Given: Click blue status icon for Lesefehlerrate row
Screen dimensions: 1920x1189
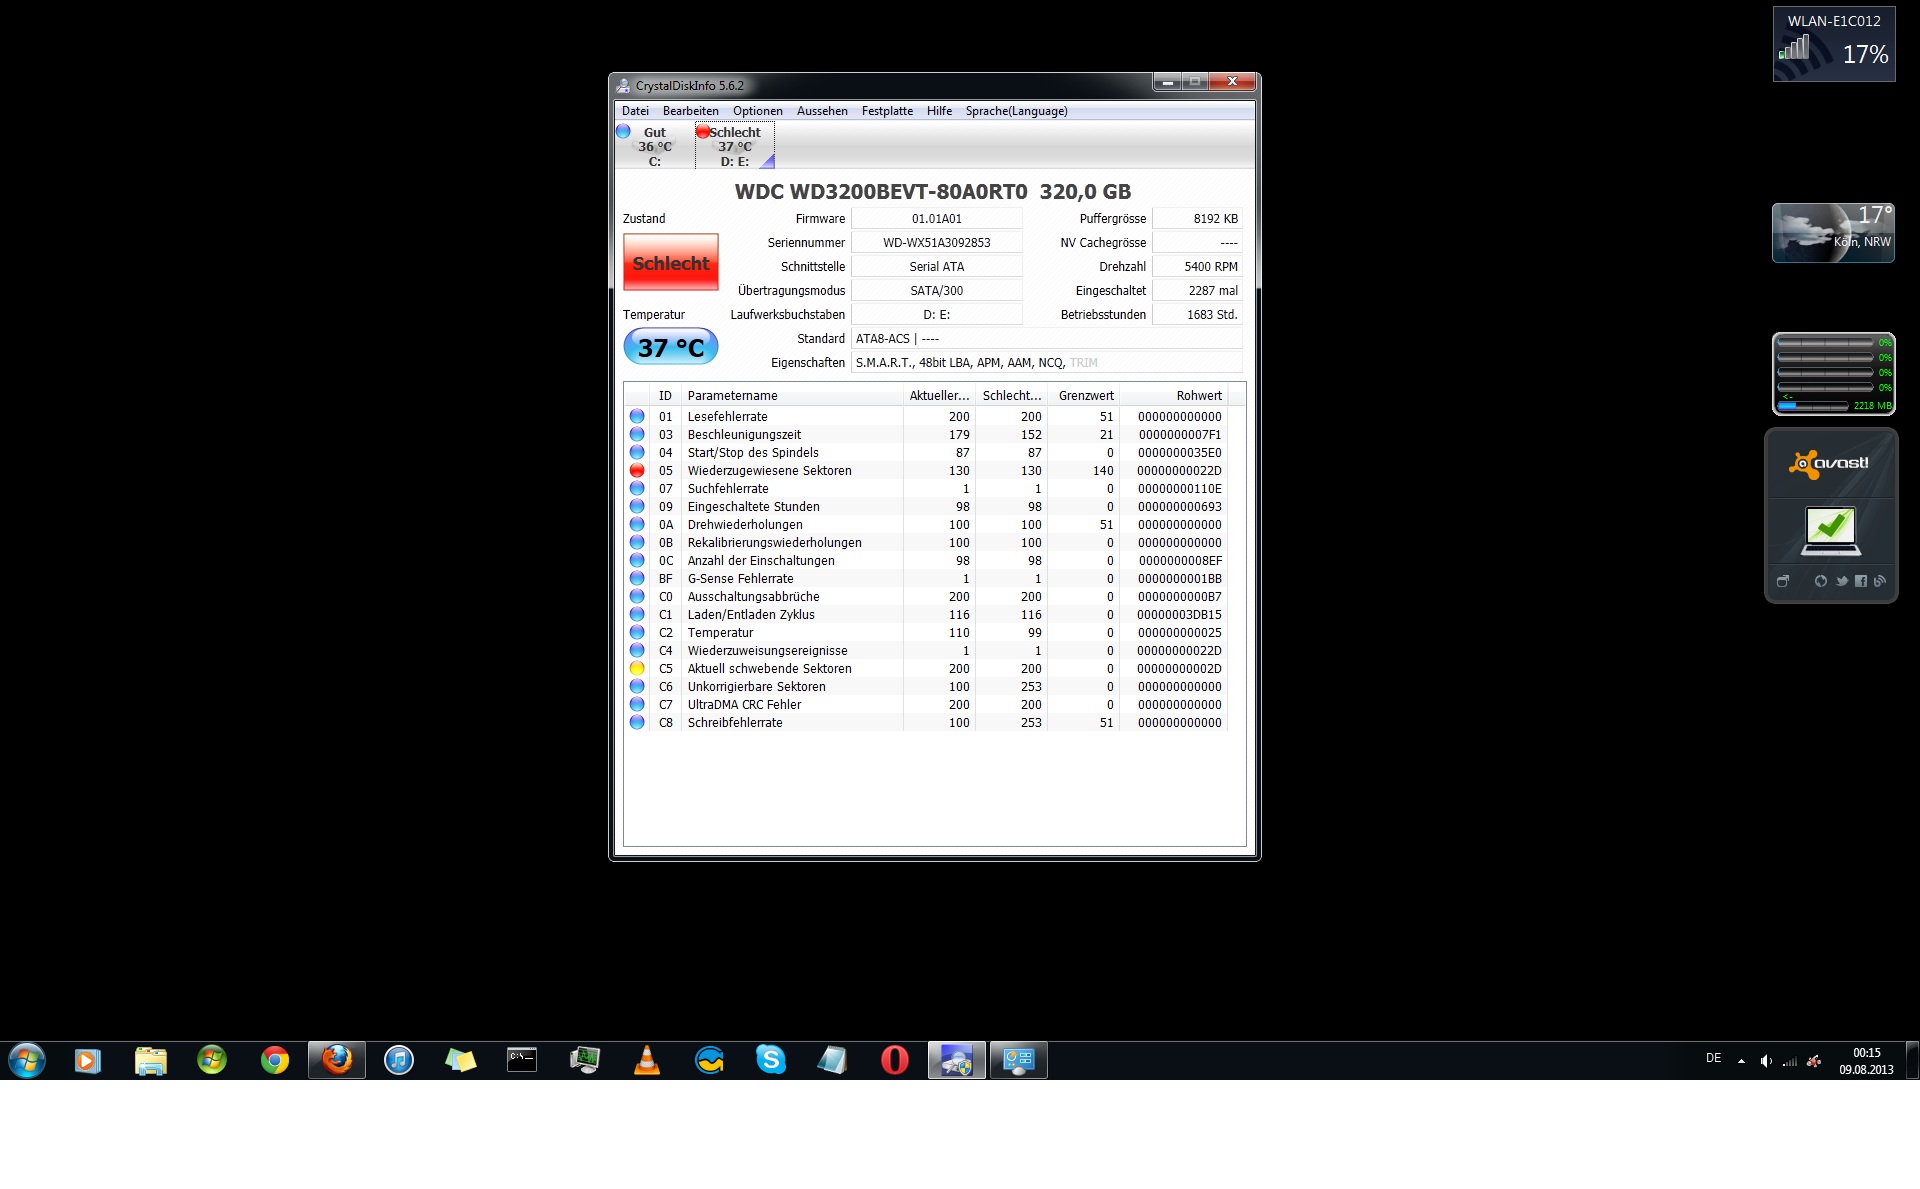Looking at the screenshot, I should (x=637, y=417).
